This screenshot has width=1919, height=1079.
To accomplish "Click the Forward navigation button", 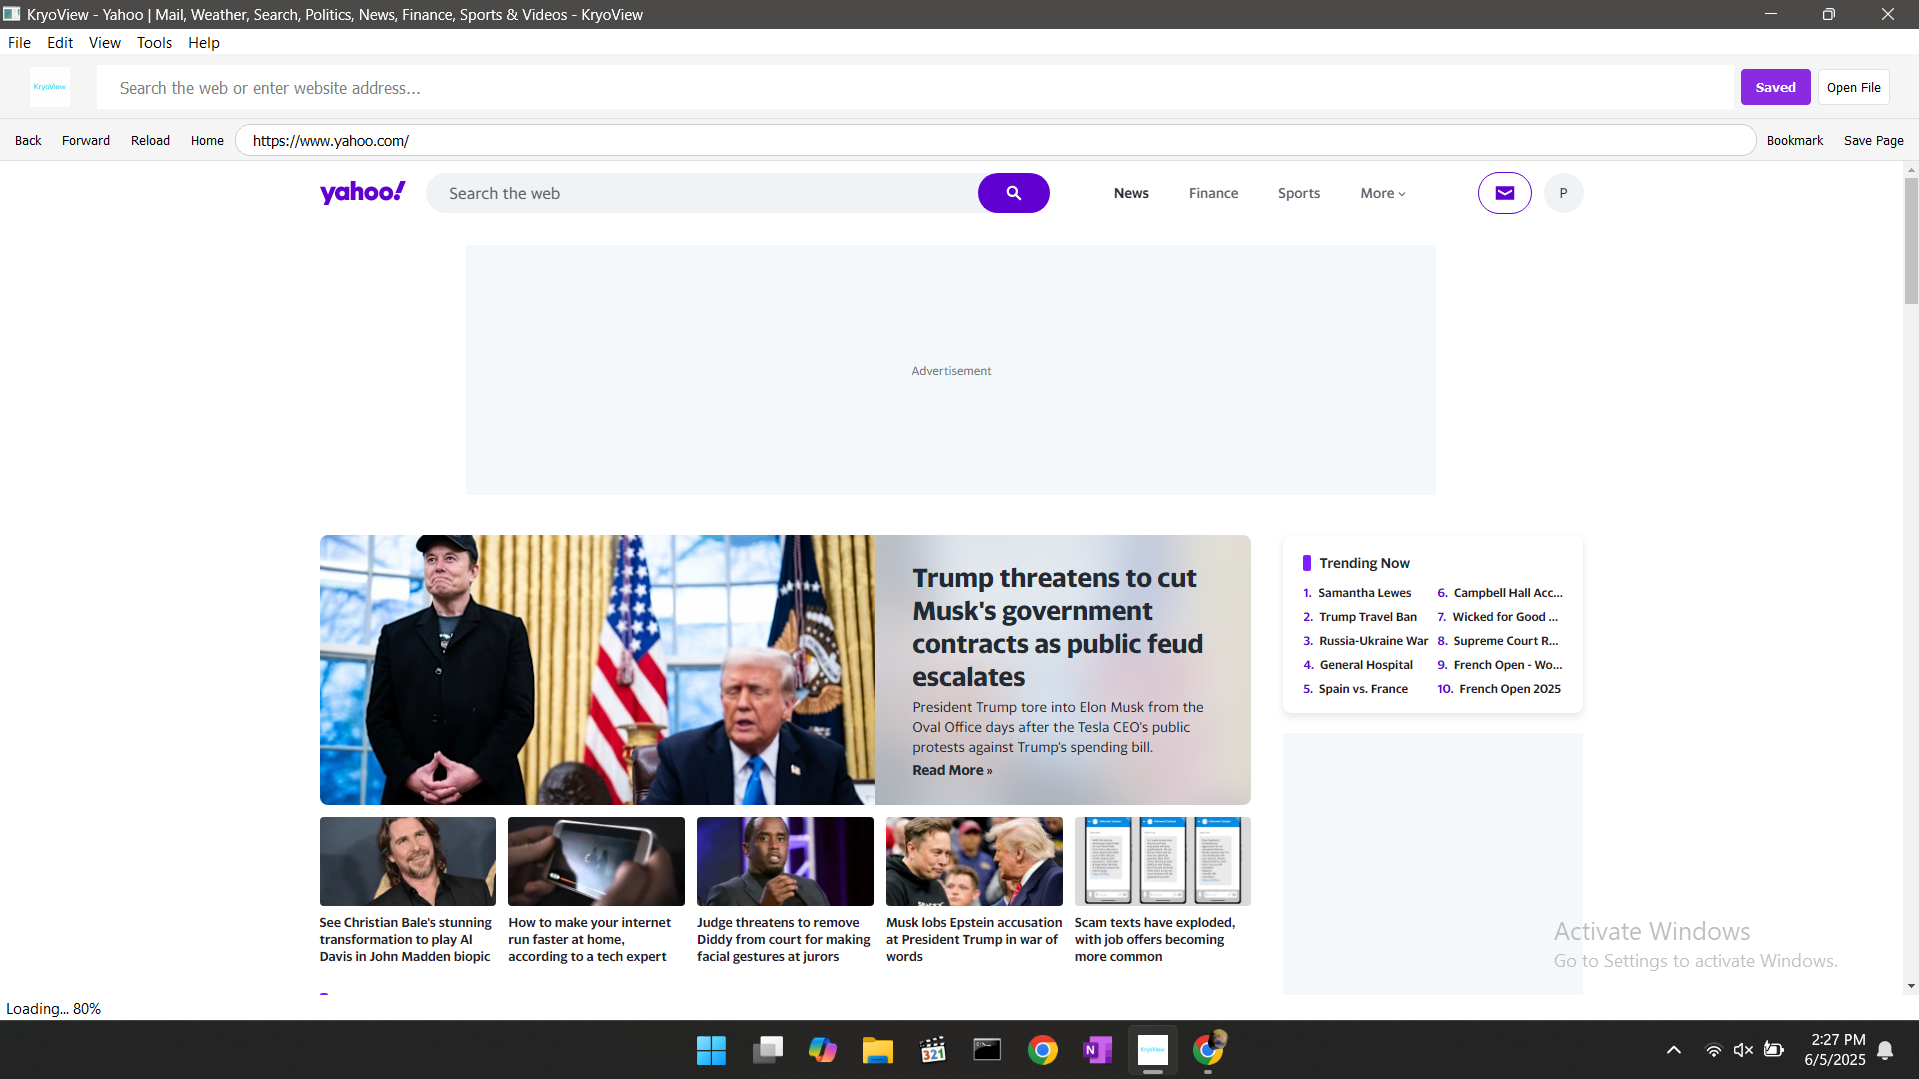I will 86,140.
